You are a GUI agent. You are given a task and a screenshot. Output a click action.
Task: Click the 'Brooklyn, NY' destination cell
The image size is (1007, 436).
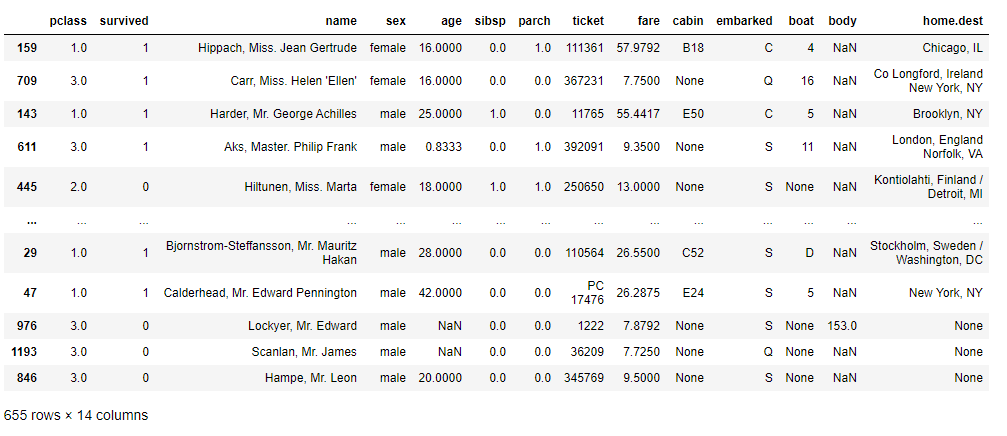coord(944,114)
